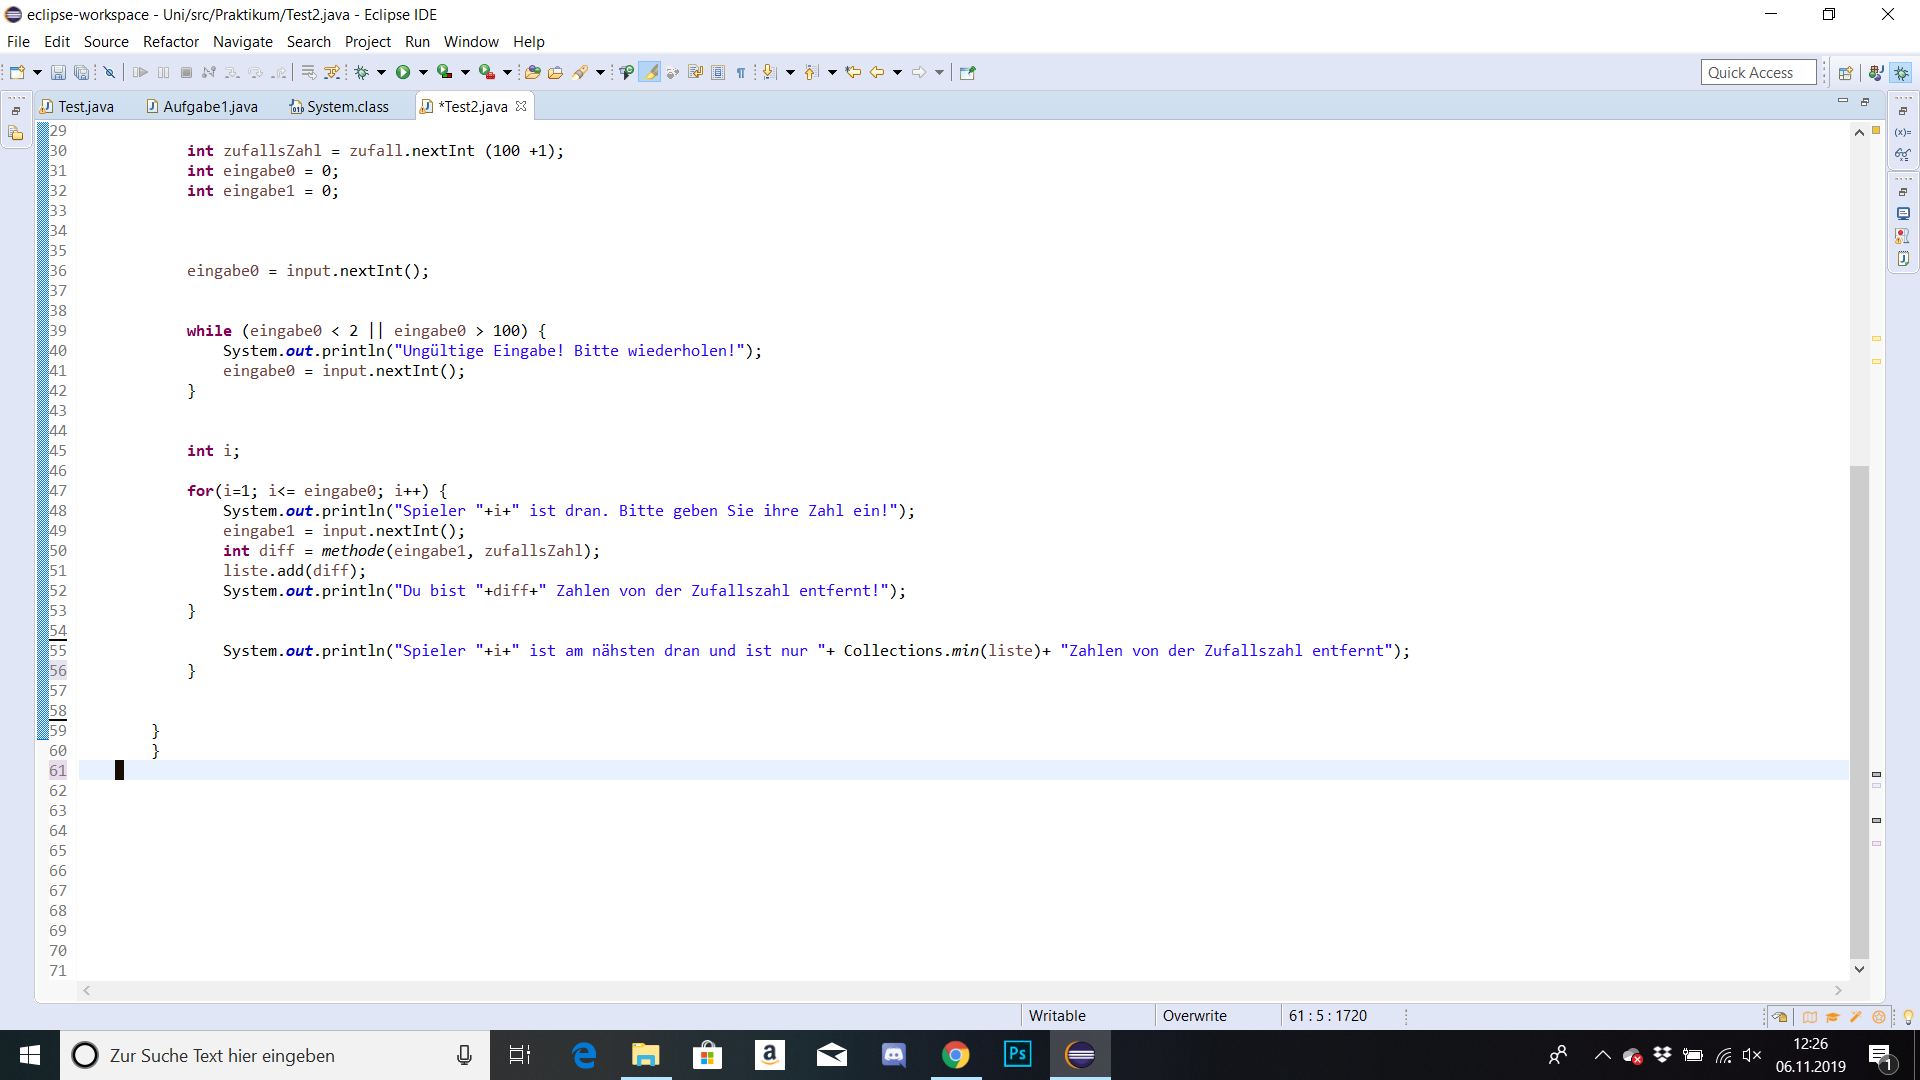This screenshot has height=1080, width=1920.
Task: Click the Writable status indicator
Action: pos(1057,1015)
